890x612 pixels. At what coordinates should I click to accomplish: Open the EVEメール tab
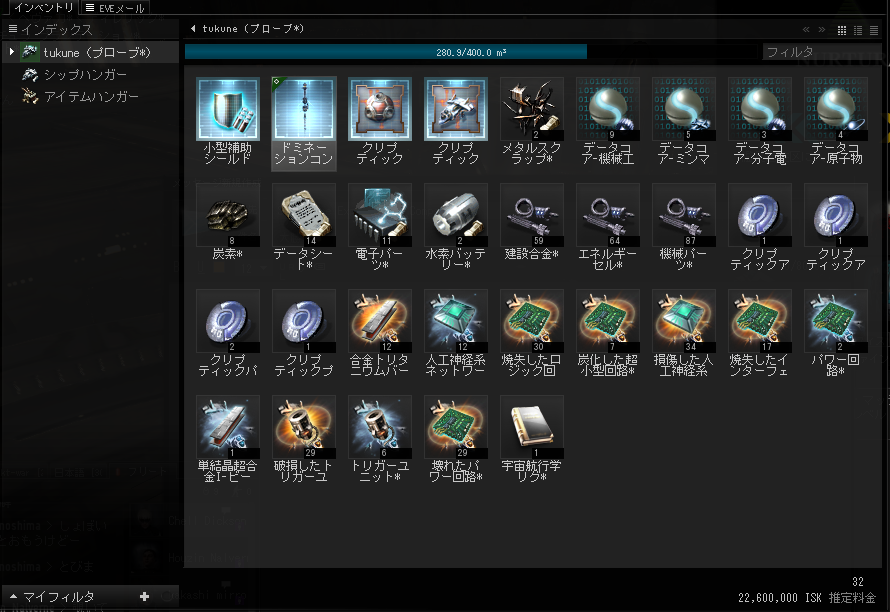point(115,8)
